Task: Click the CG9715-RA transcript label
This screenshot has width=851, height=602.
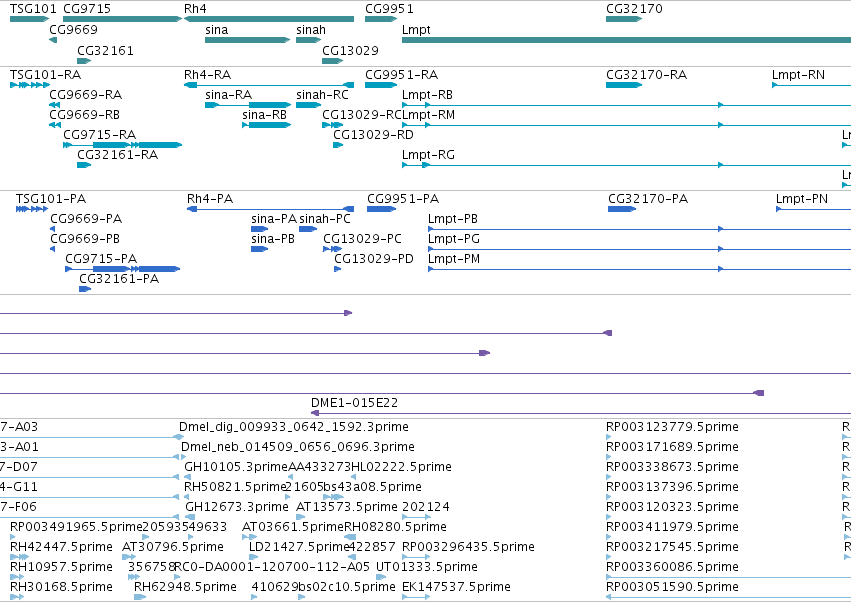Action: (99, 135)
